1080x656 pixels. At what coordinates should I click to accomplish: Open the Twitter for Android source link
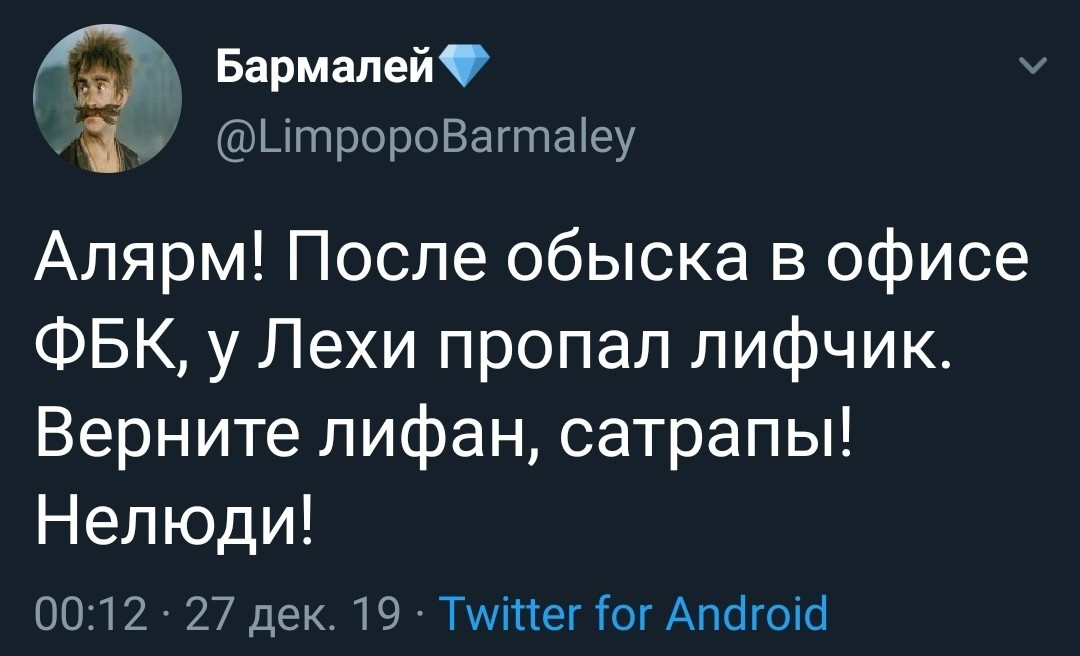(x=633, y=612)
